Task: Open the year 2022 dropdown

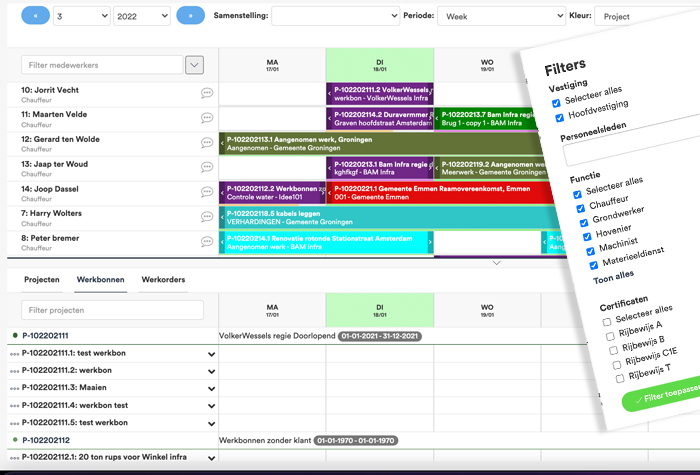Action: click(x=141, y=16)
